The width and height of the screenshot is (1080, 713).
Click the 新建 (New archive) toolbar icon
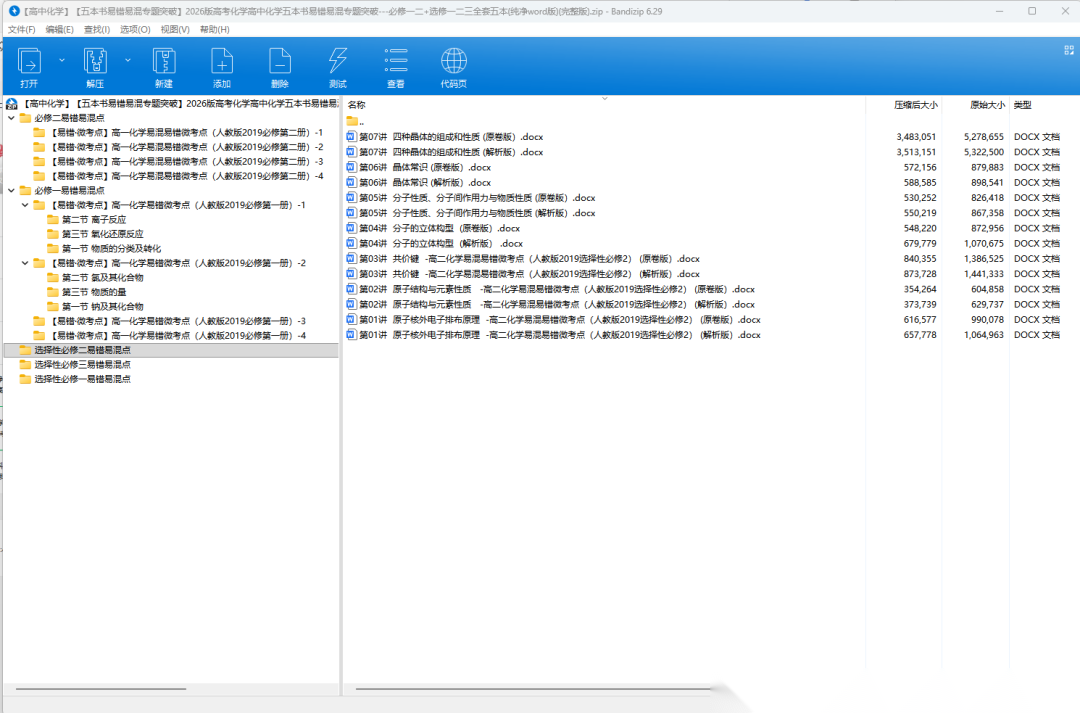pyautogui.click(x=163, y=62)
